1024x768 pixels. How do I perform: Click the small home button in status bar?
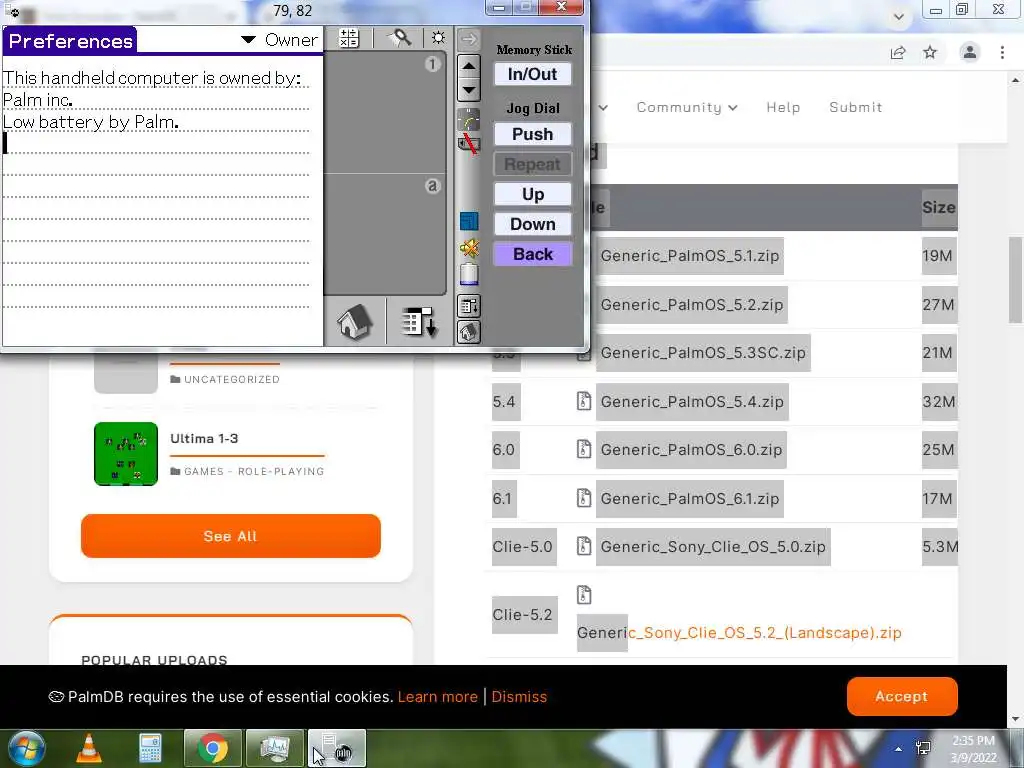coord(468,332)
